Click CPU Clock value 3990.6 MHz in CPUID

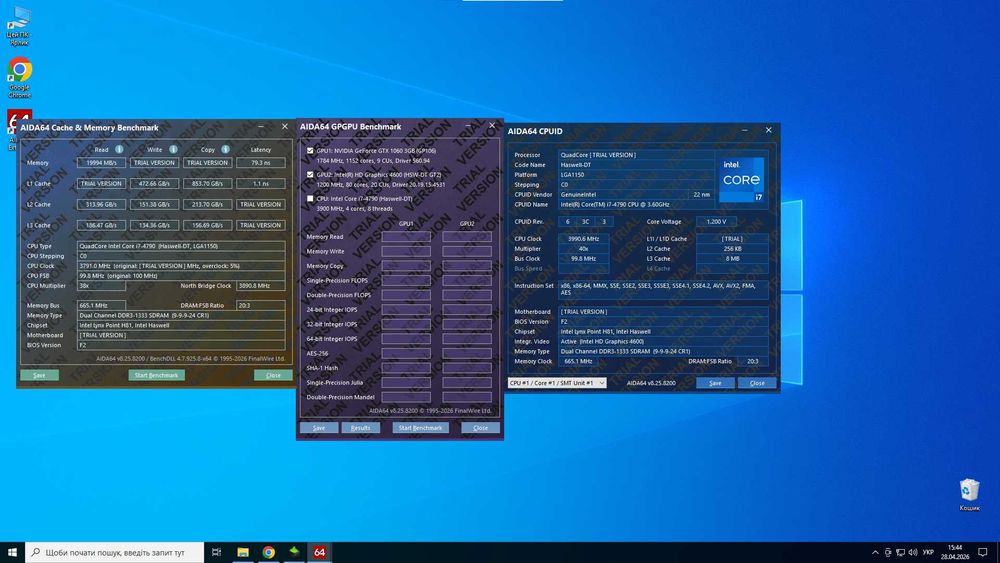tap(583, 238)
